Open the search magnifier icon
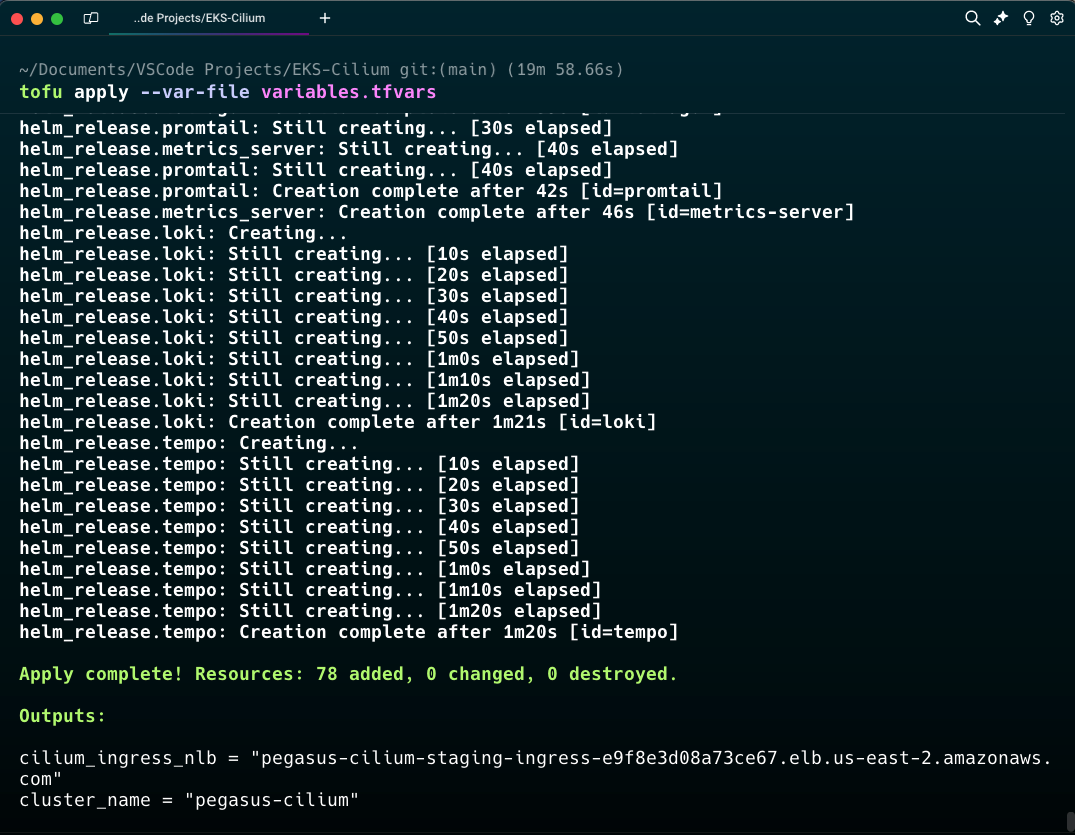The height and width of the screenshot is (835, 1075). pyautogui.click(x=972, y=18)
